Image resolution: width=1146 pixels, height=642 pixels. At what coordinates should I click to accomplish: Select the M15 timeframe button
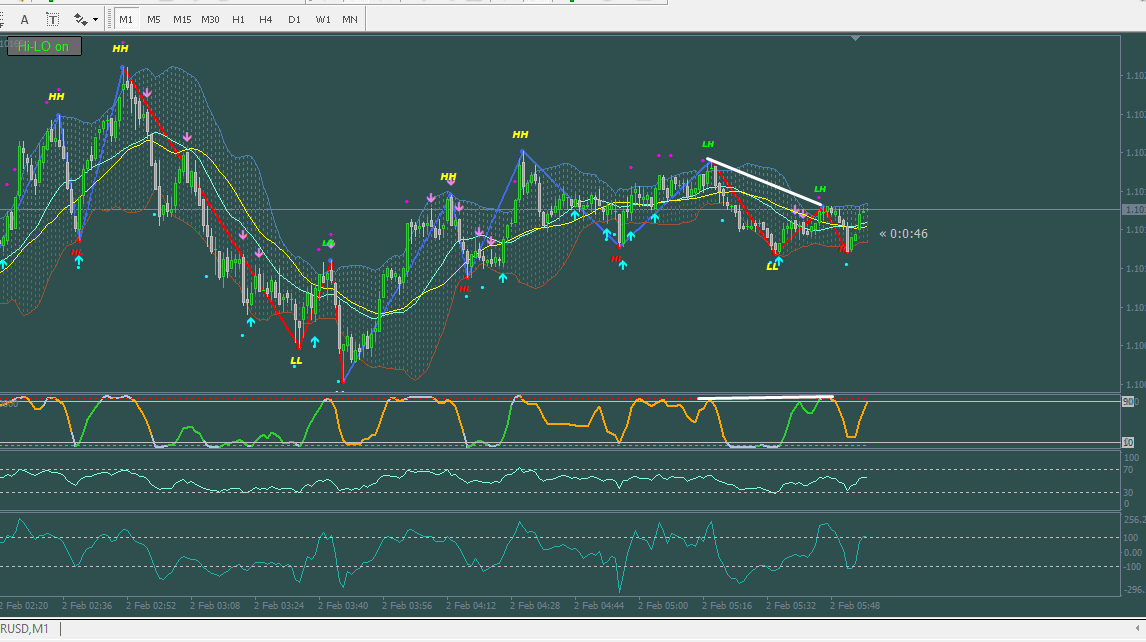pyautogui.click(x=182, y=19)
